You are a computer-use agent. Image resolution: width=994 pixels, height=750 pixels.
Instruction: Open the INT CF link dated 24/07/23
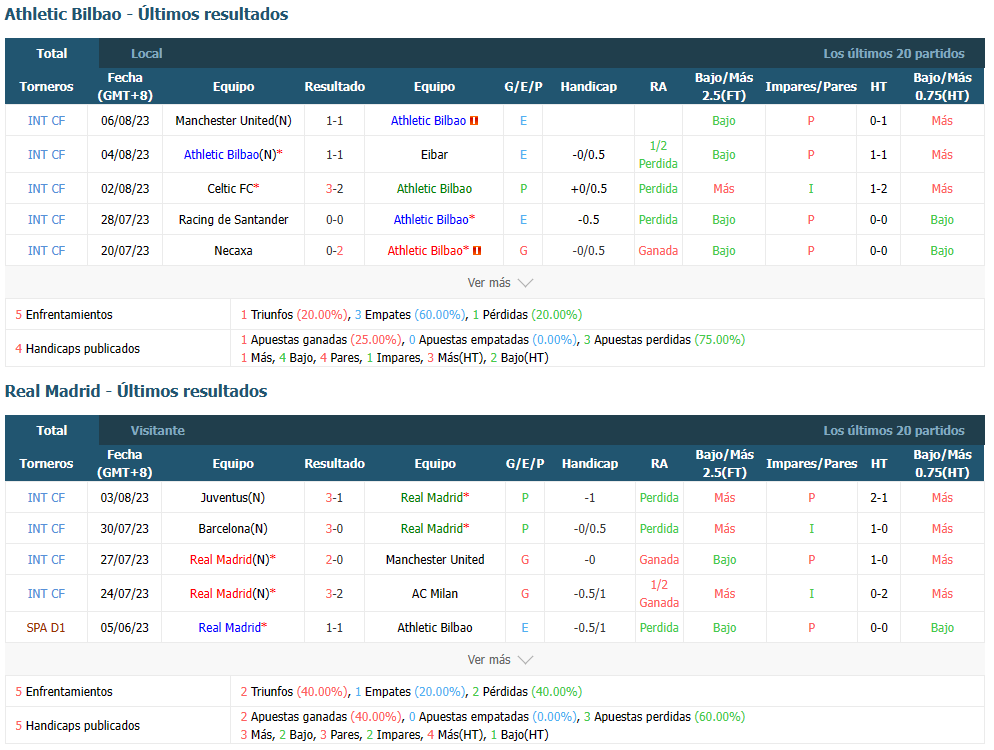point(46,593)
